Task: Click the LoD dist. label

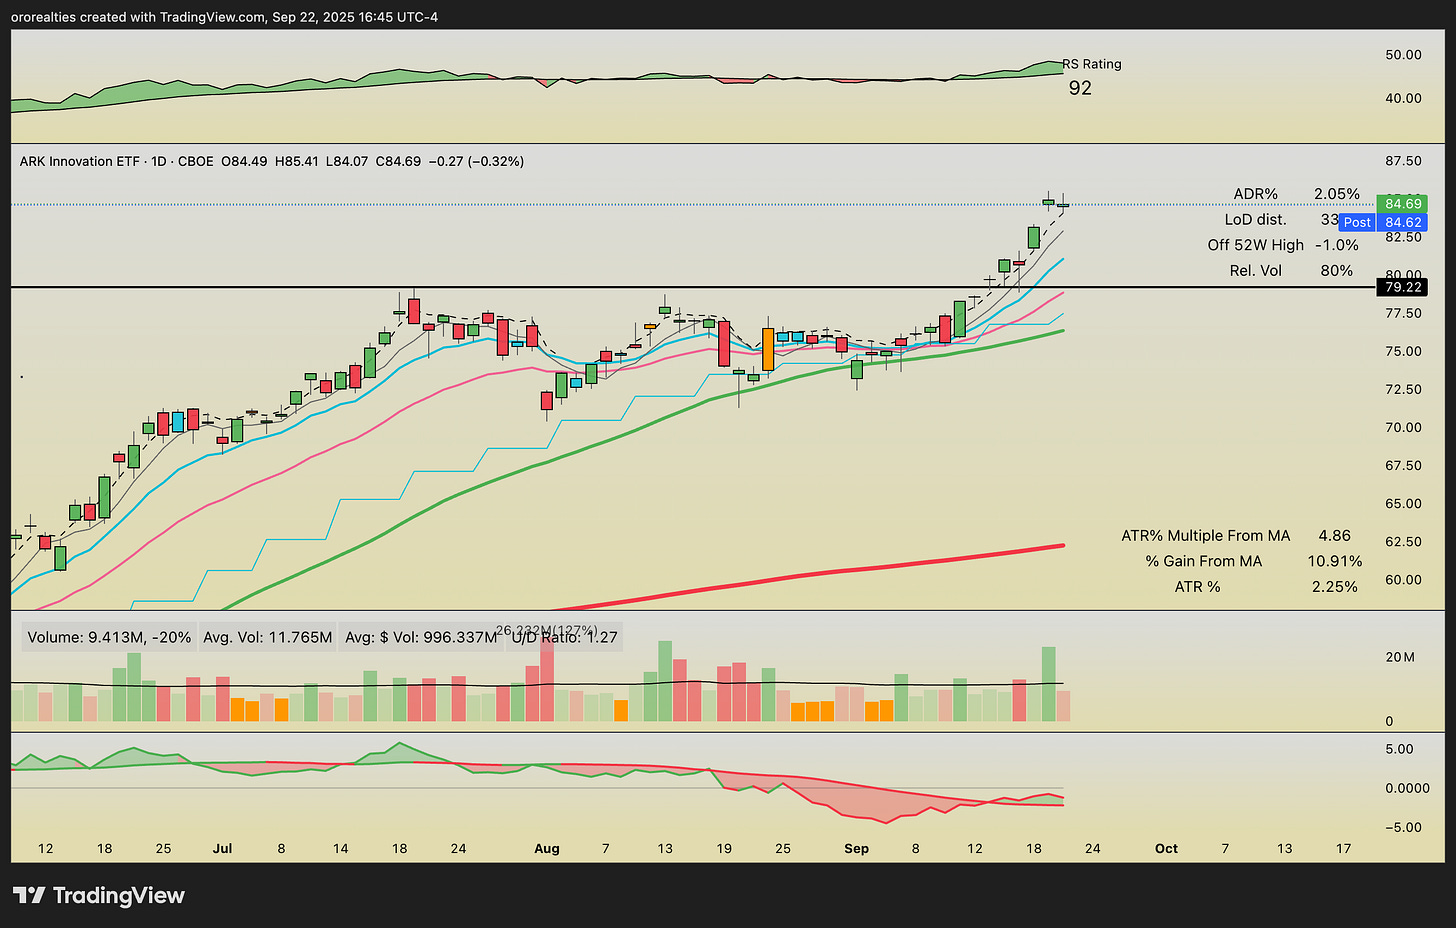Action: coord(1256,219)
